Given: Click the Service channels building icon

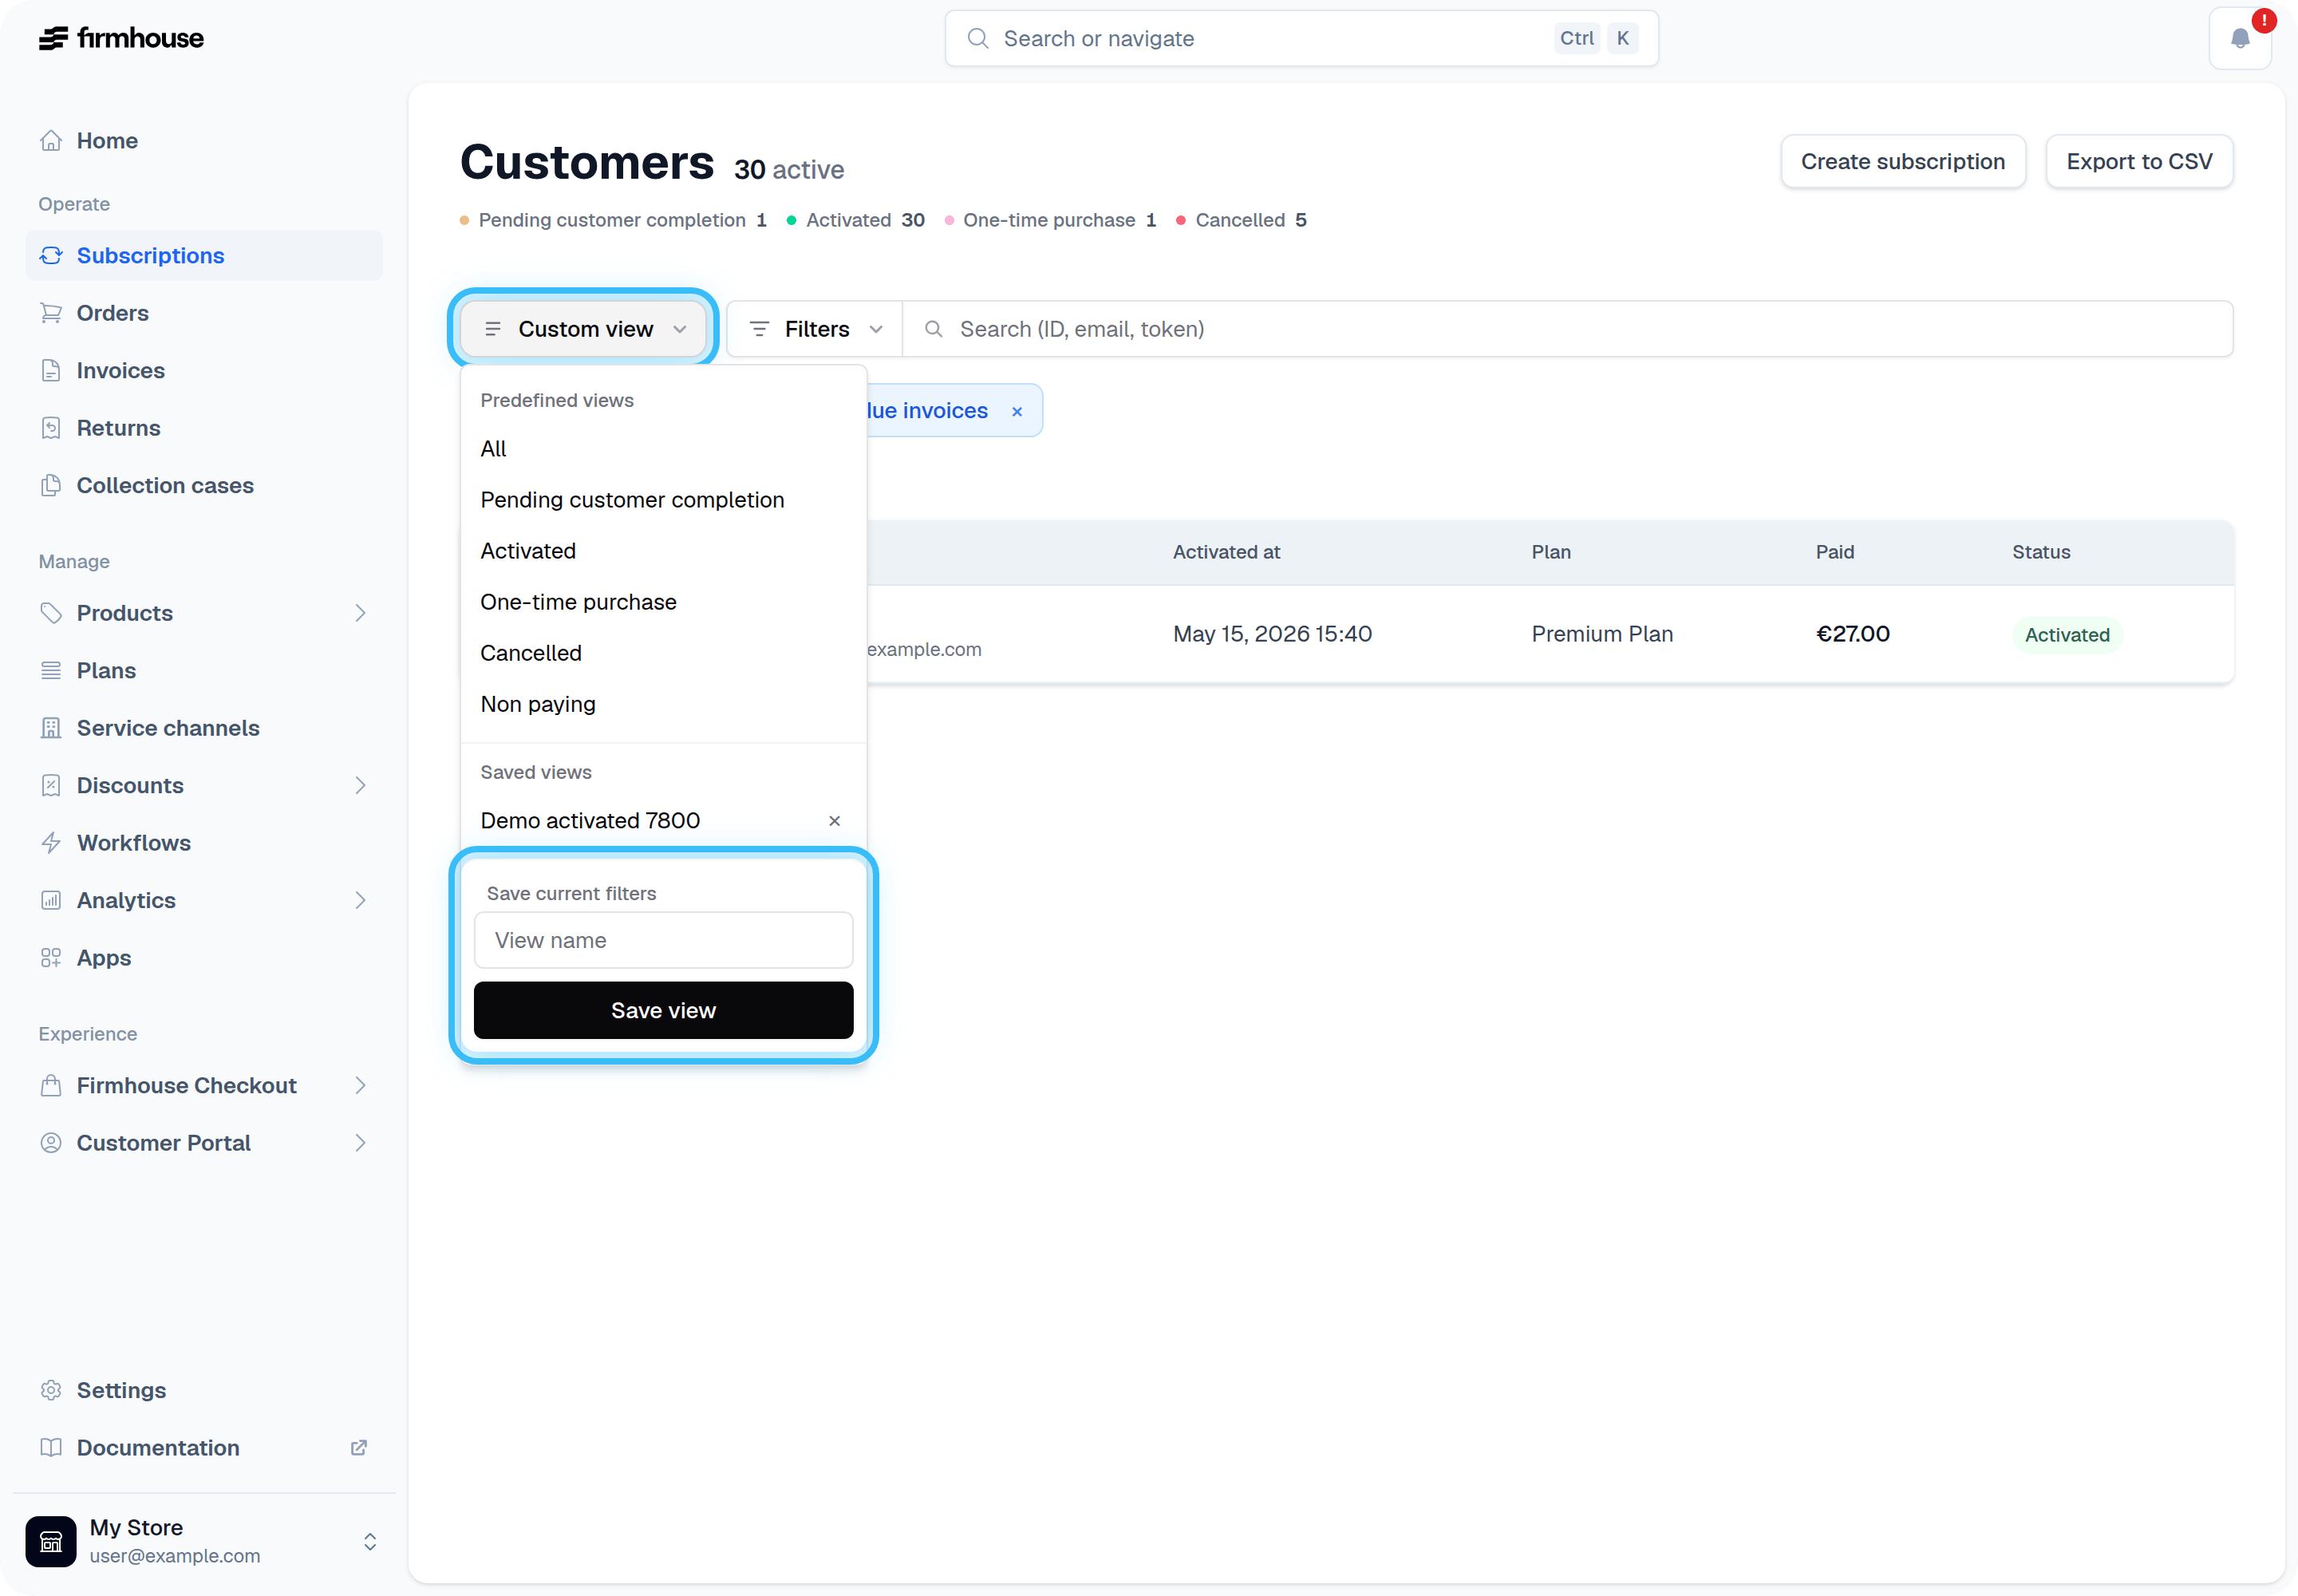Looking at the screenshot, I should [x=51, y=728].
